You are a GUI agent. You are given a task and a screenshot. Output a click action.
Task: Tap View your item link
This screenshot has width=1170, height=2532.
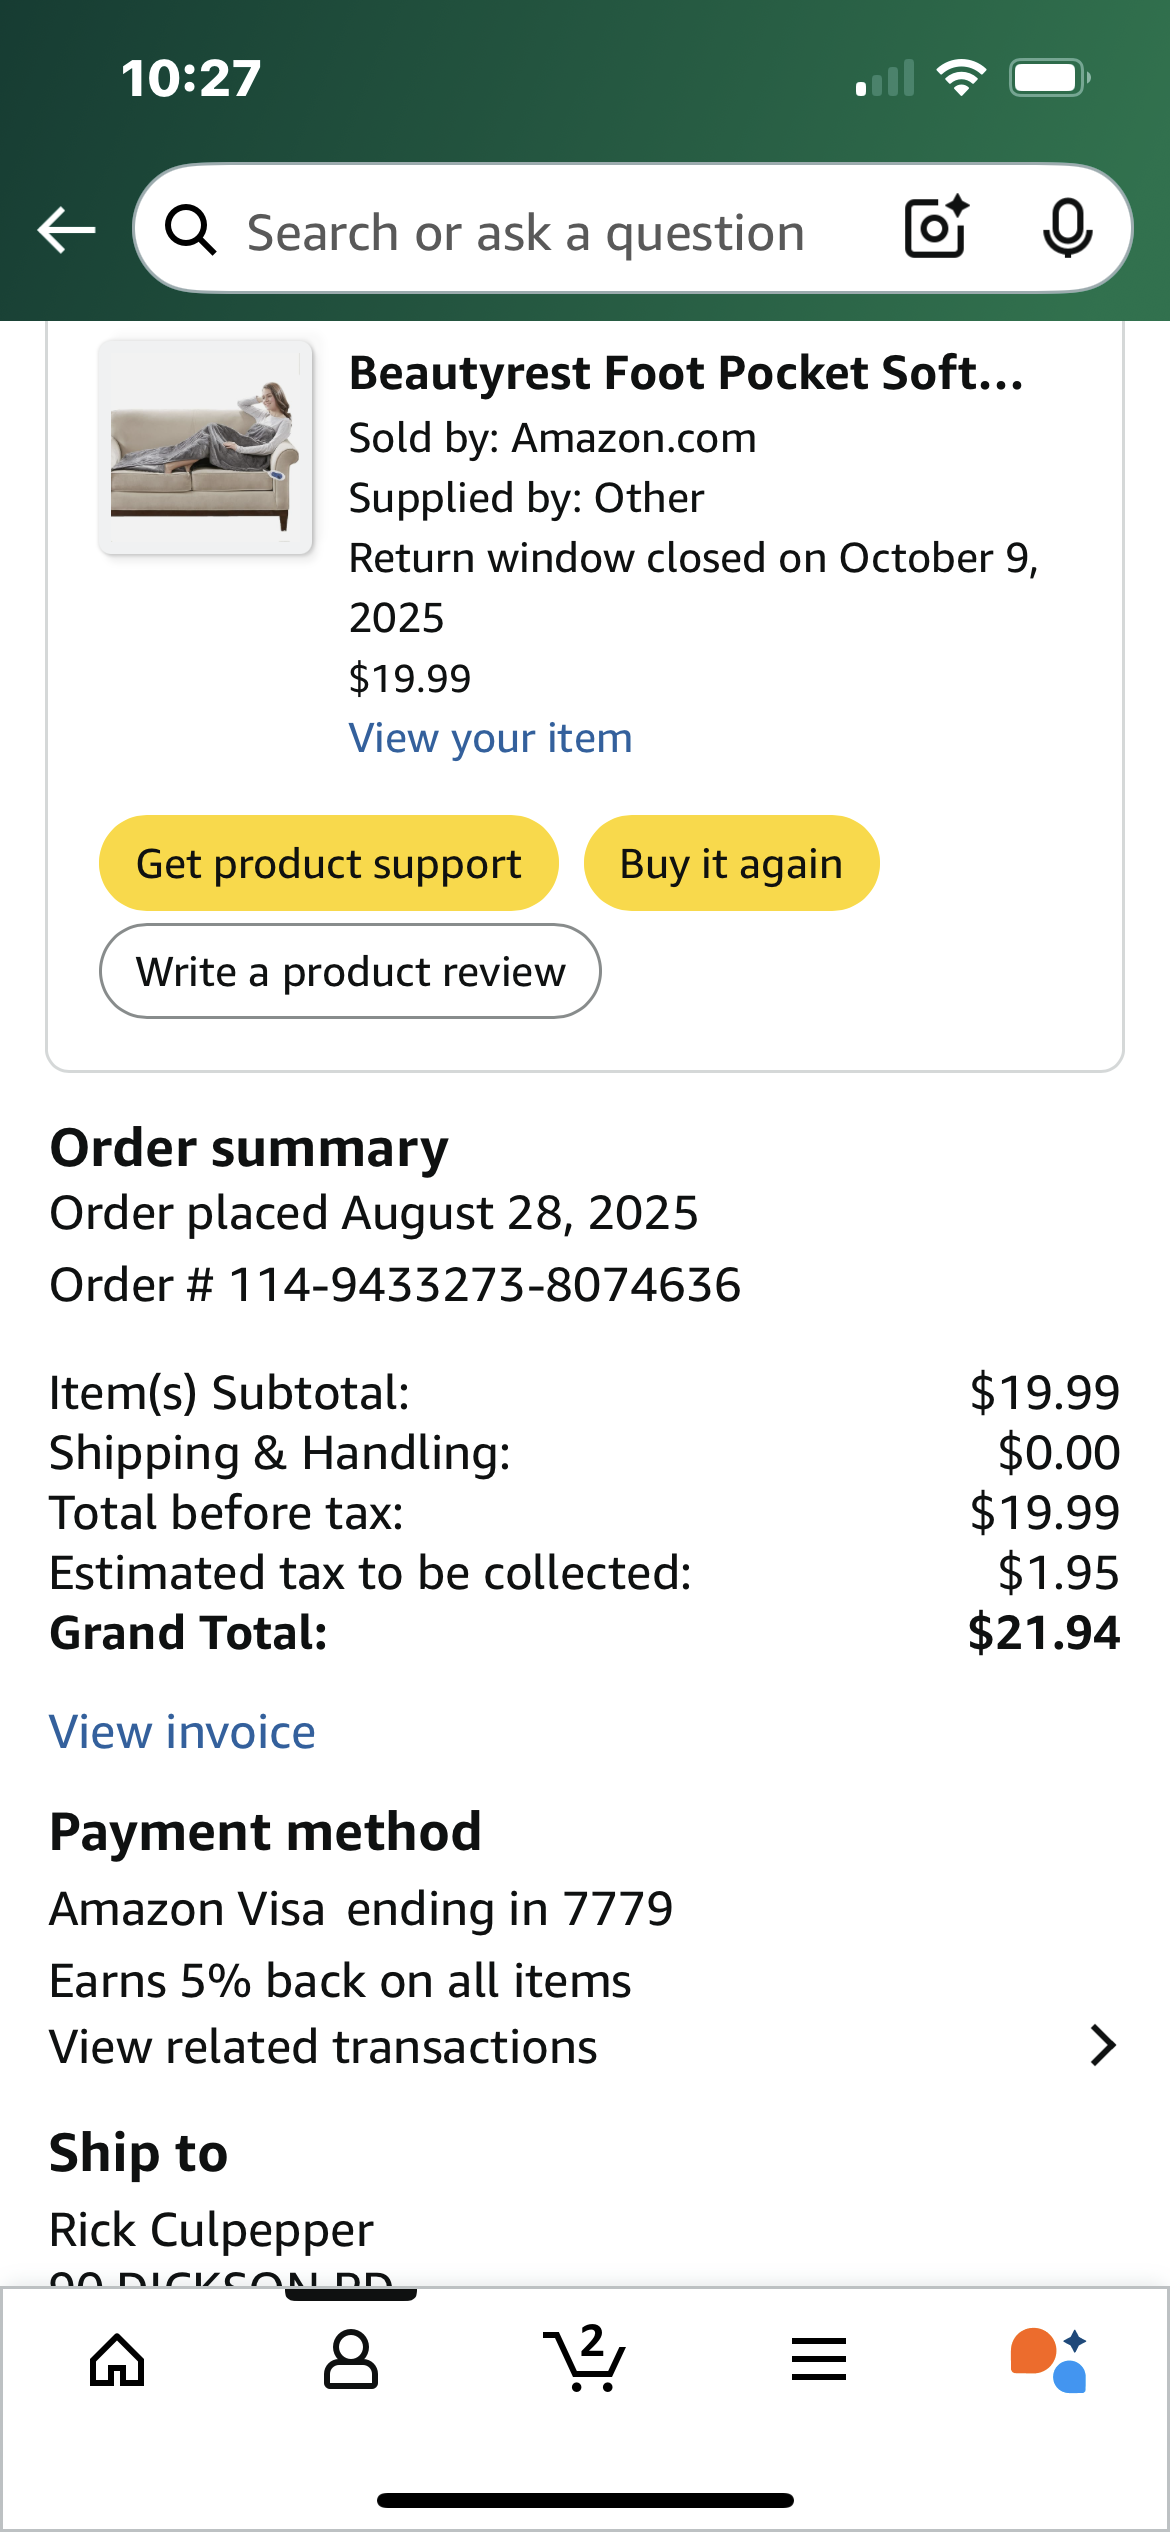pyautogui.click(x=490, y=738)
